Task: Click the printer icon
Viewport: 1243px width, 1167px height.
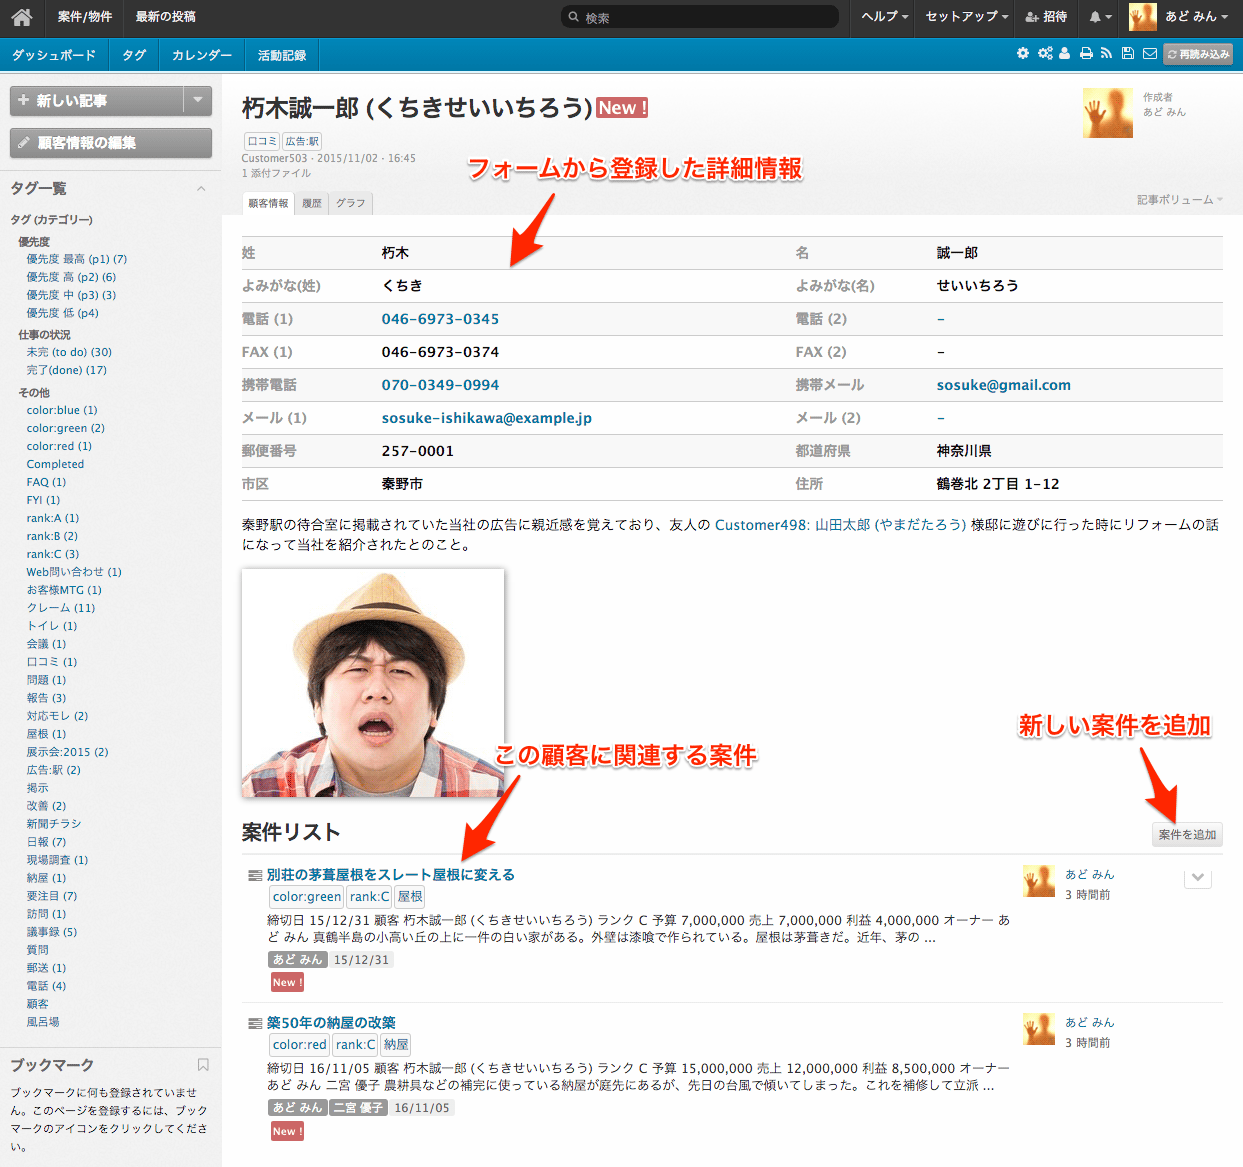Action: point(1086,53)
